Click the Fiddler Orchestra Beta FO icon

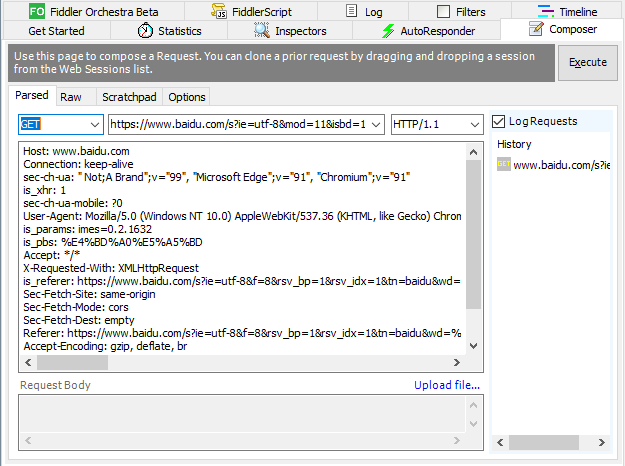coord(37,11)
